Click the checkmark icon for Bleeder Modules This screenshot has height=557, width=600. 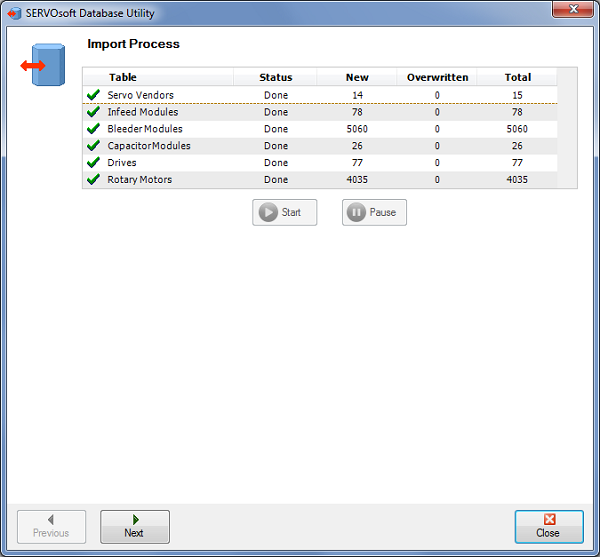93,129
